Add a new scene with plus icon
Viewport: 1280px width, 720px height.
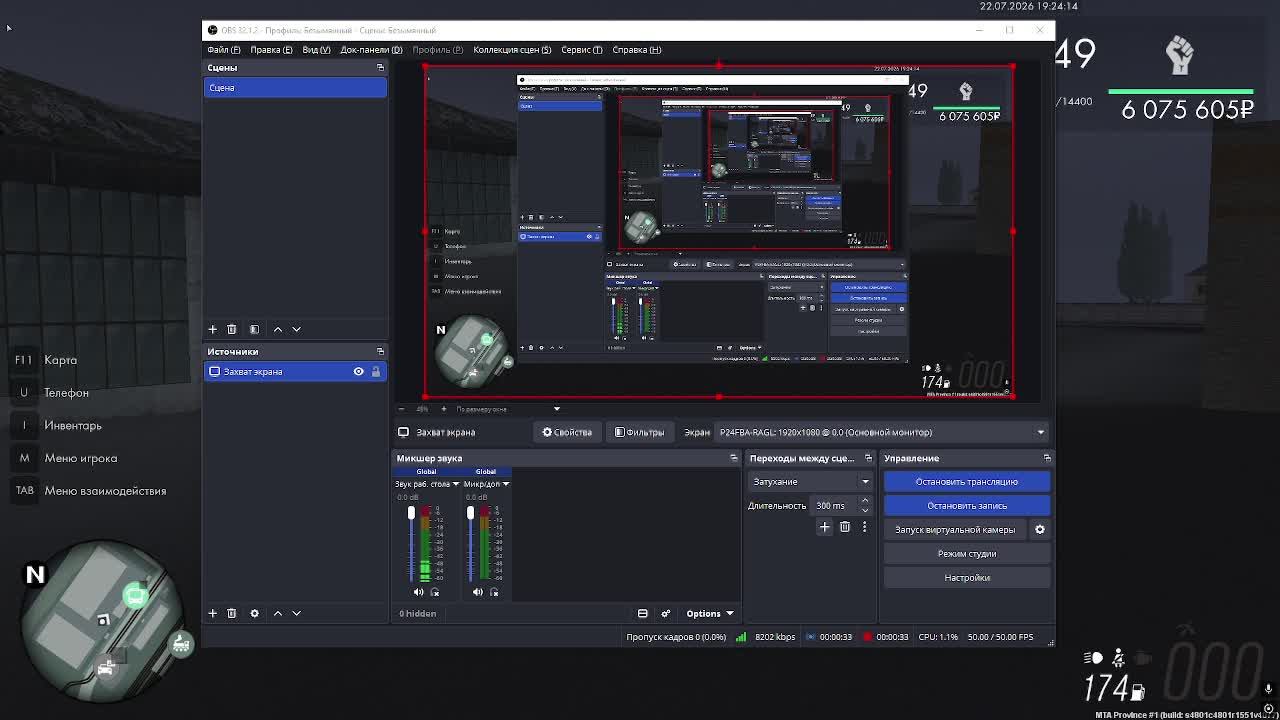point(212,329)
